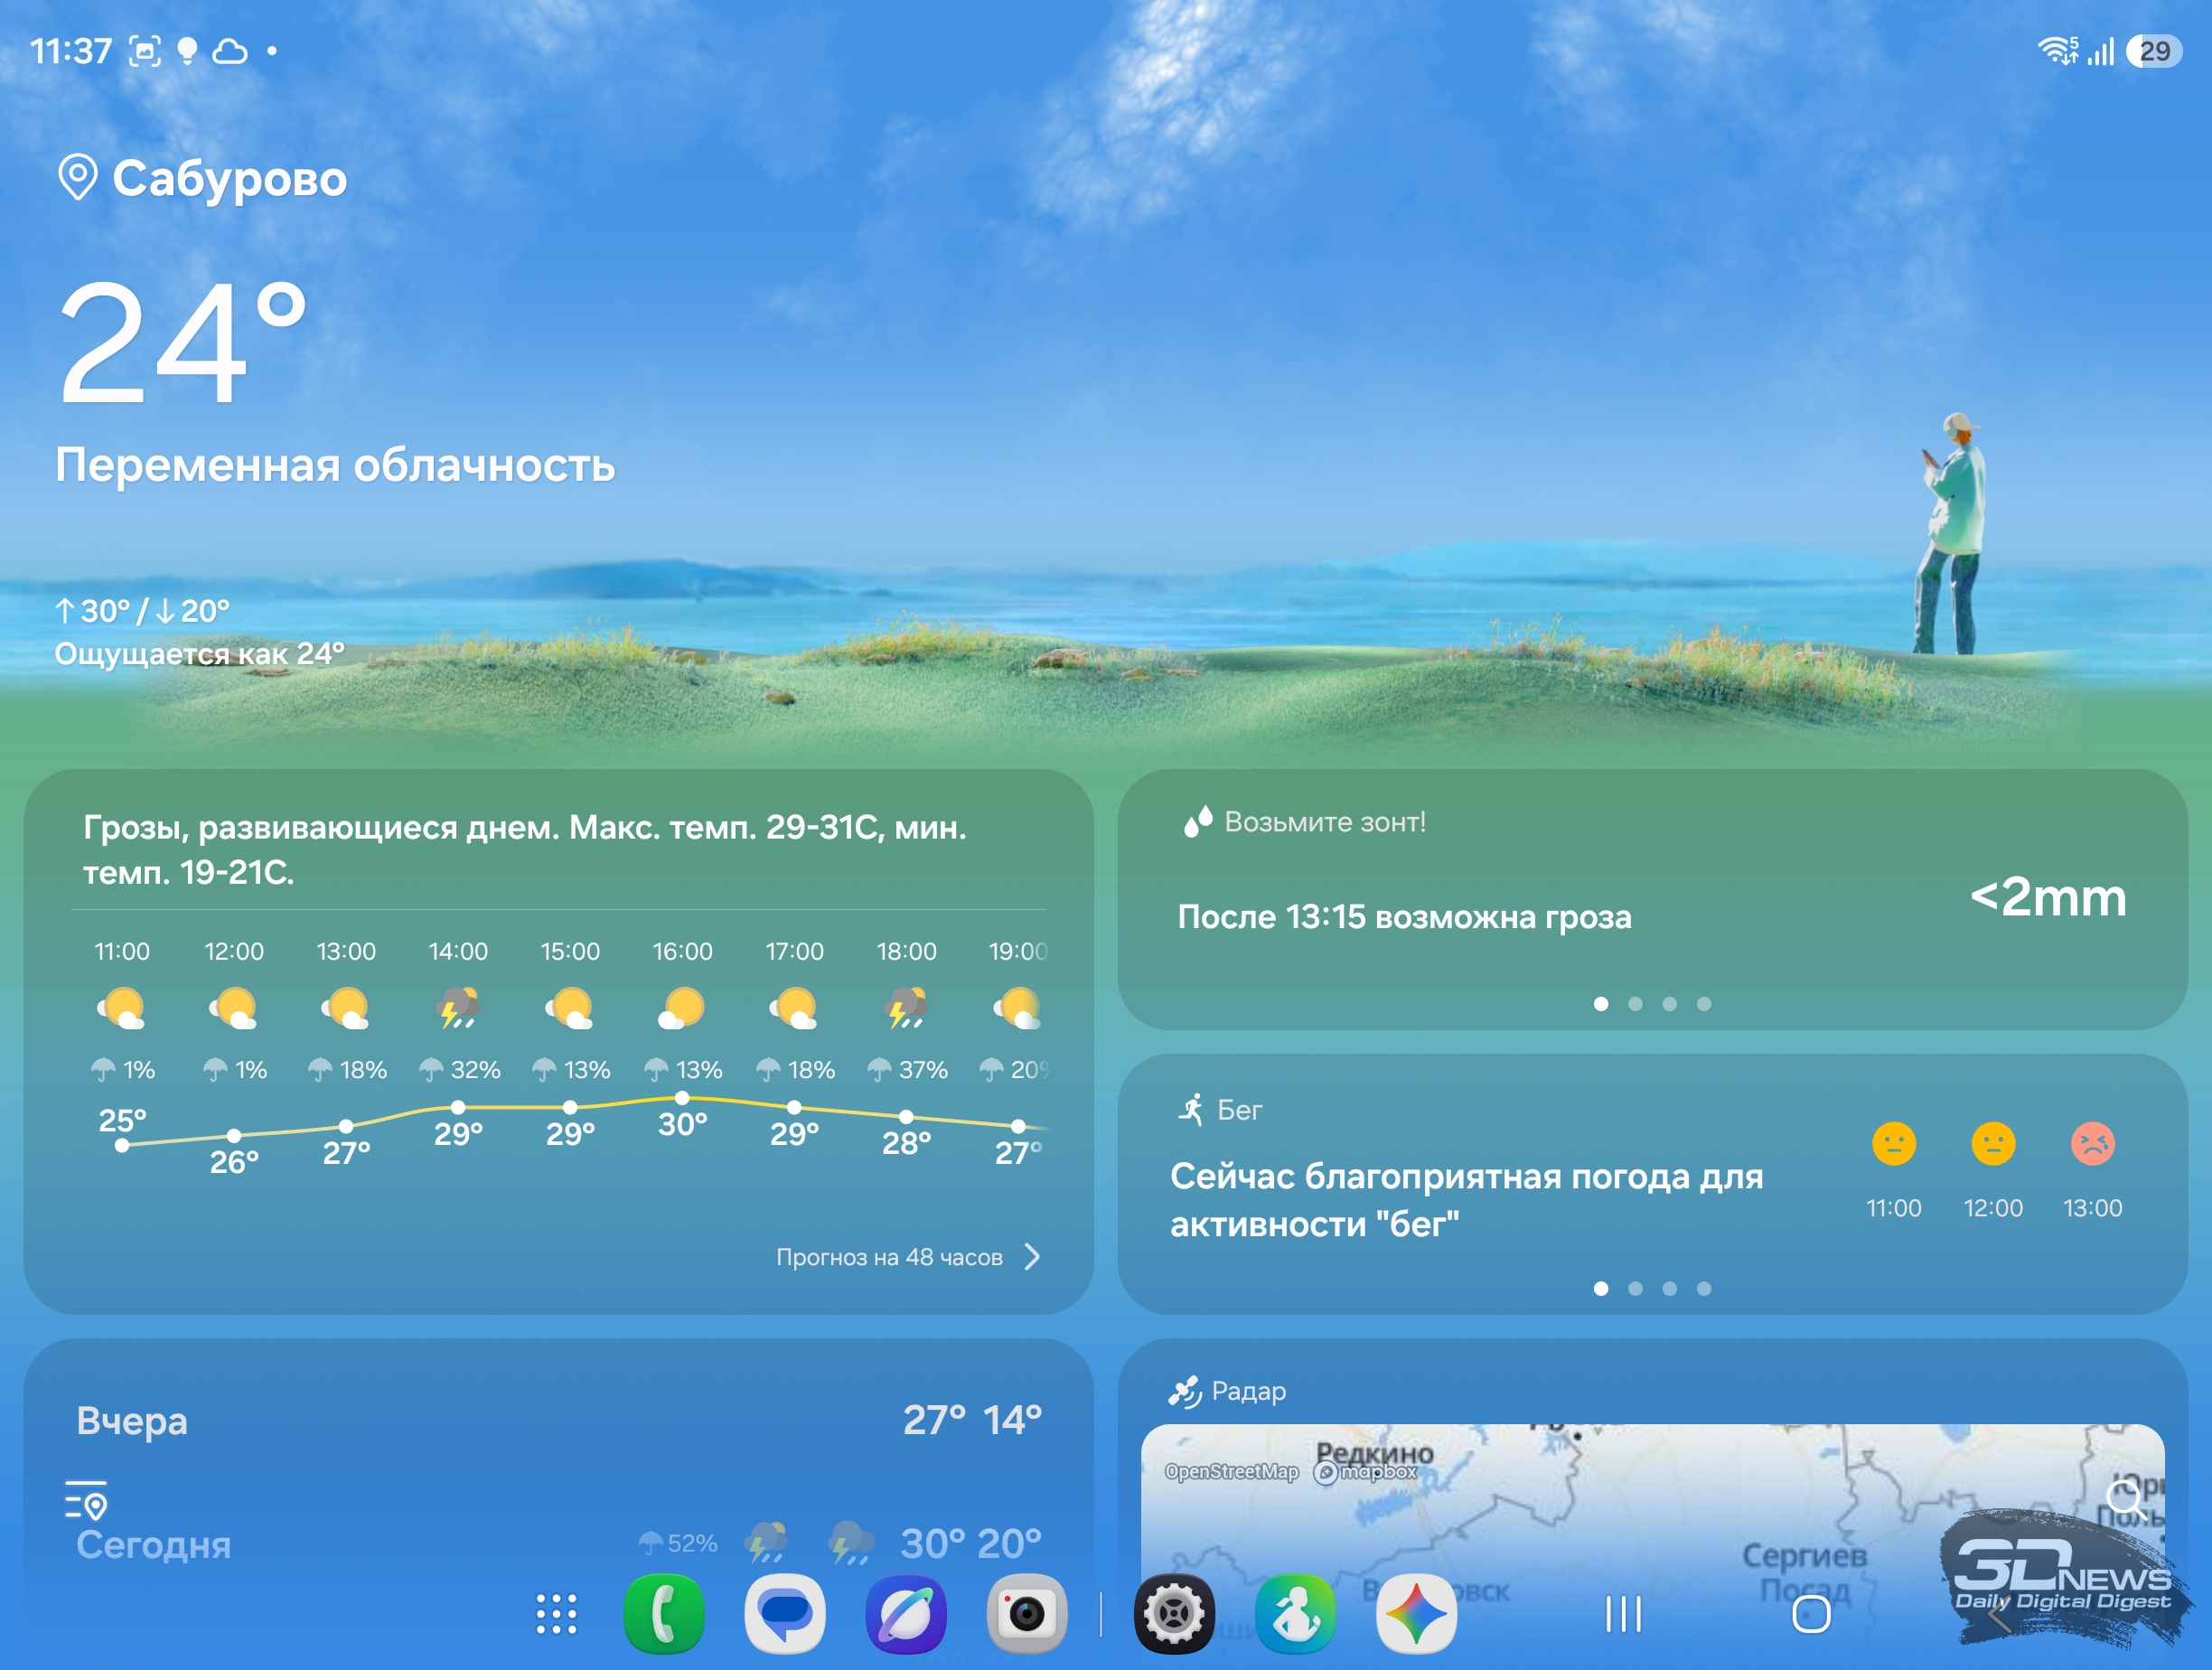2212x1670 pixels.
Task: Open the app drawer grid icon in the dock
Action: pos(556,1614)
